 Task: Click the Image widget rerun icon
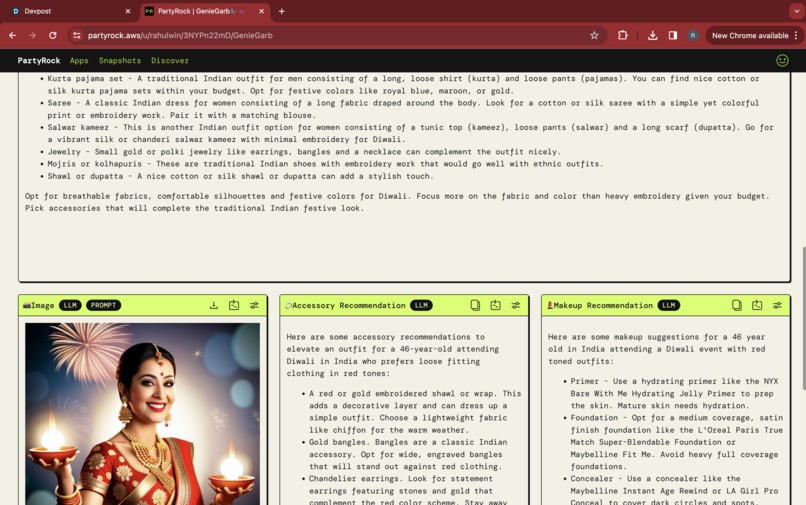(234, 305)
